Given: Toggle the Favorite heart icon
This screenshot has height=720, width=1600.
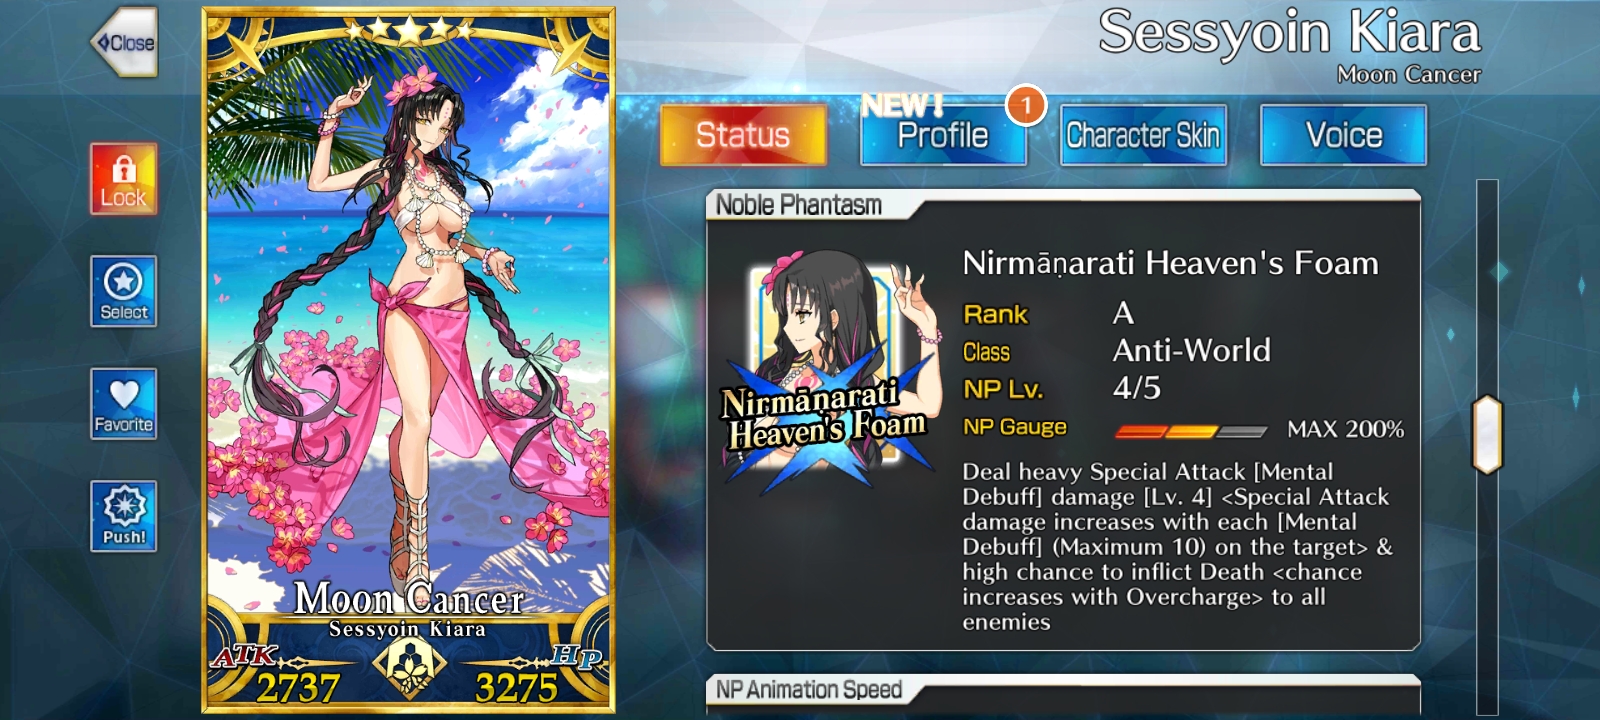Looking at the screenshot, I should click(x=123, y=404).
